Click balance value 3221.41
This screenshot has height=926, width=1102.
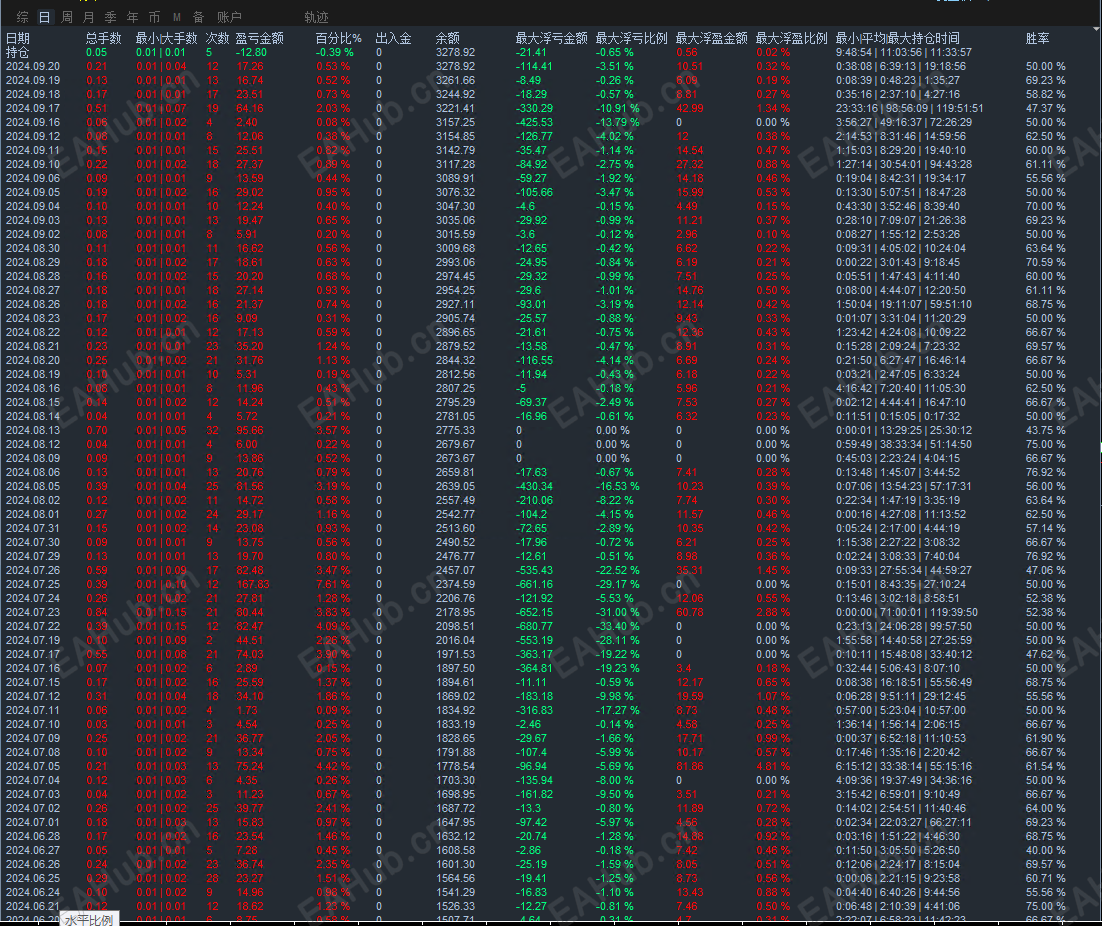[455, 109]
